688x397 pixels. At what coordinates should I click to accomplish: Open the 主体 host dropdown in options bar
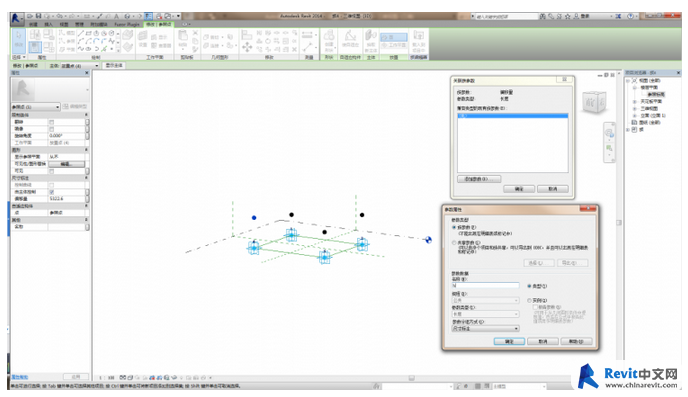(x=79, y=66)
